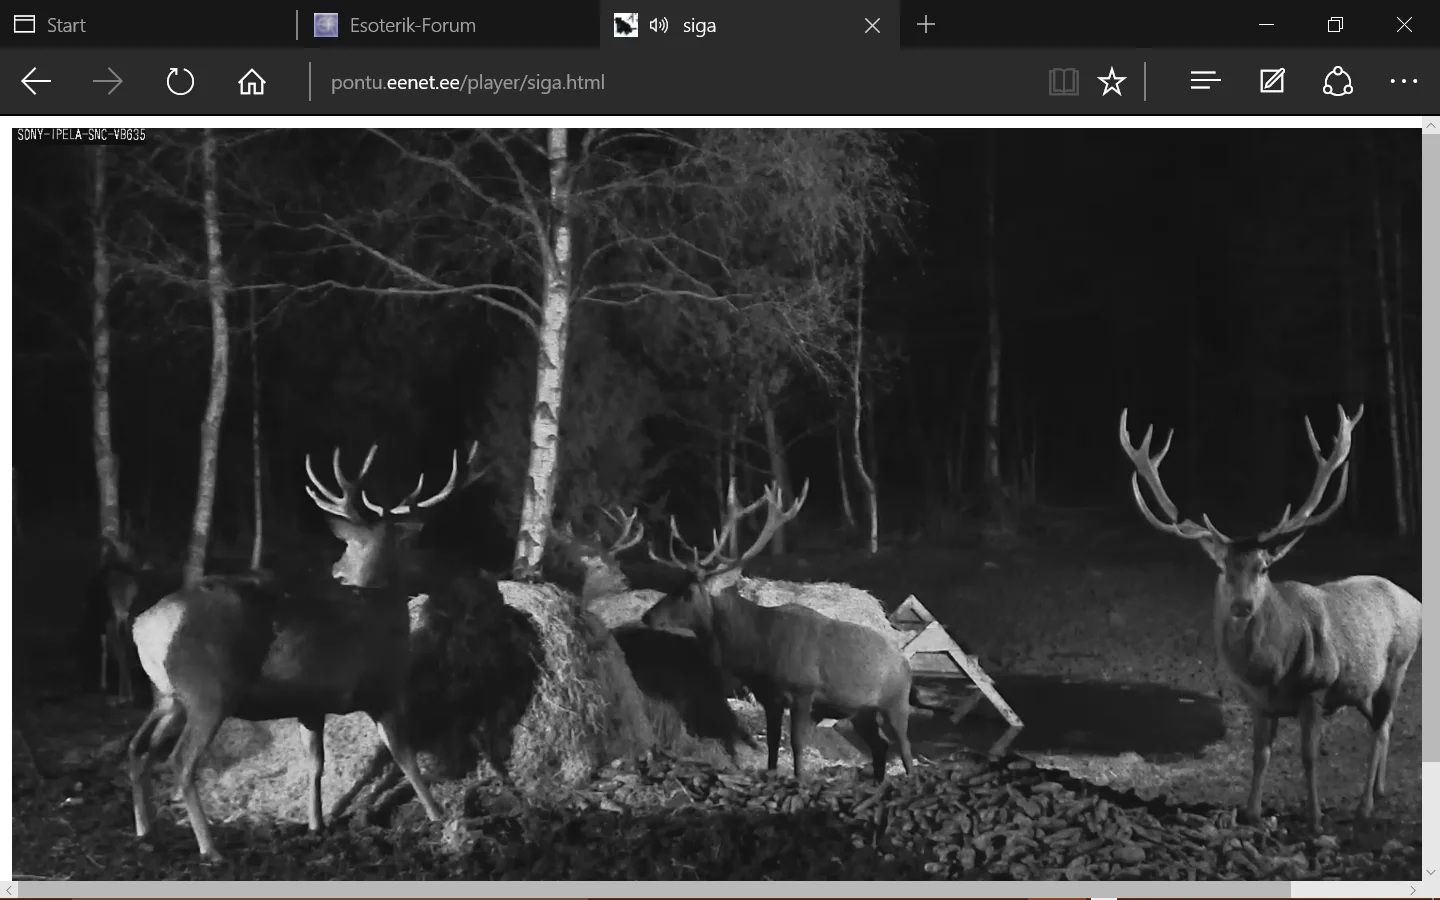Close the siga tab
This screenshot has height=900, width=1440.
click(872, 25)
